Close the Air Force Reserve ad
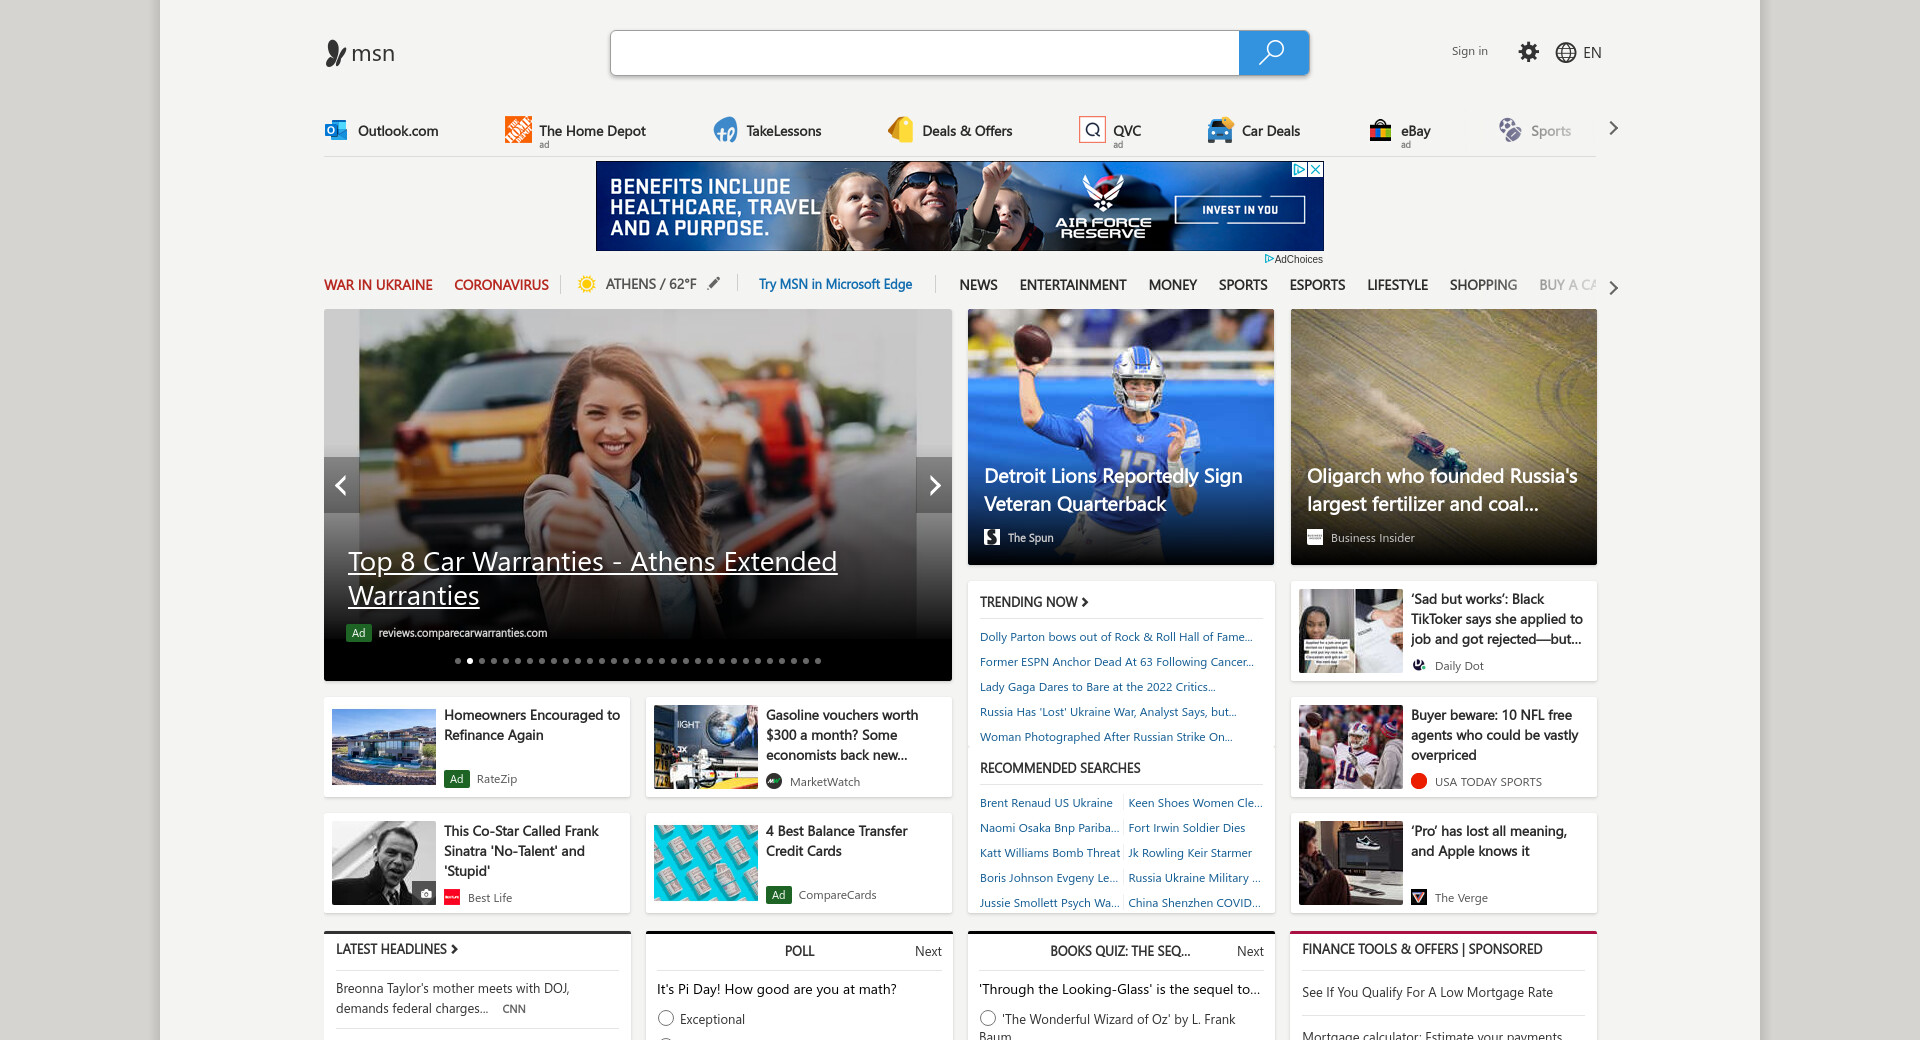Screen dimensions: 1920x1040 (1316, 170)
